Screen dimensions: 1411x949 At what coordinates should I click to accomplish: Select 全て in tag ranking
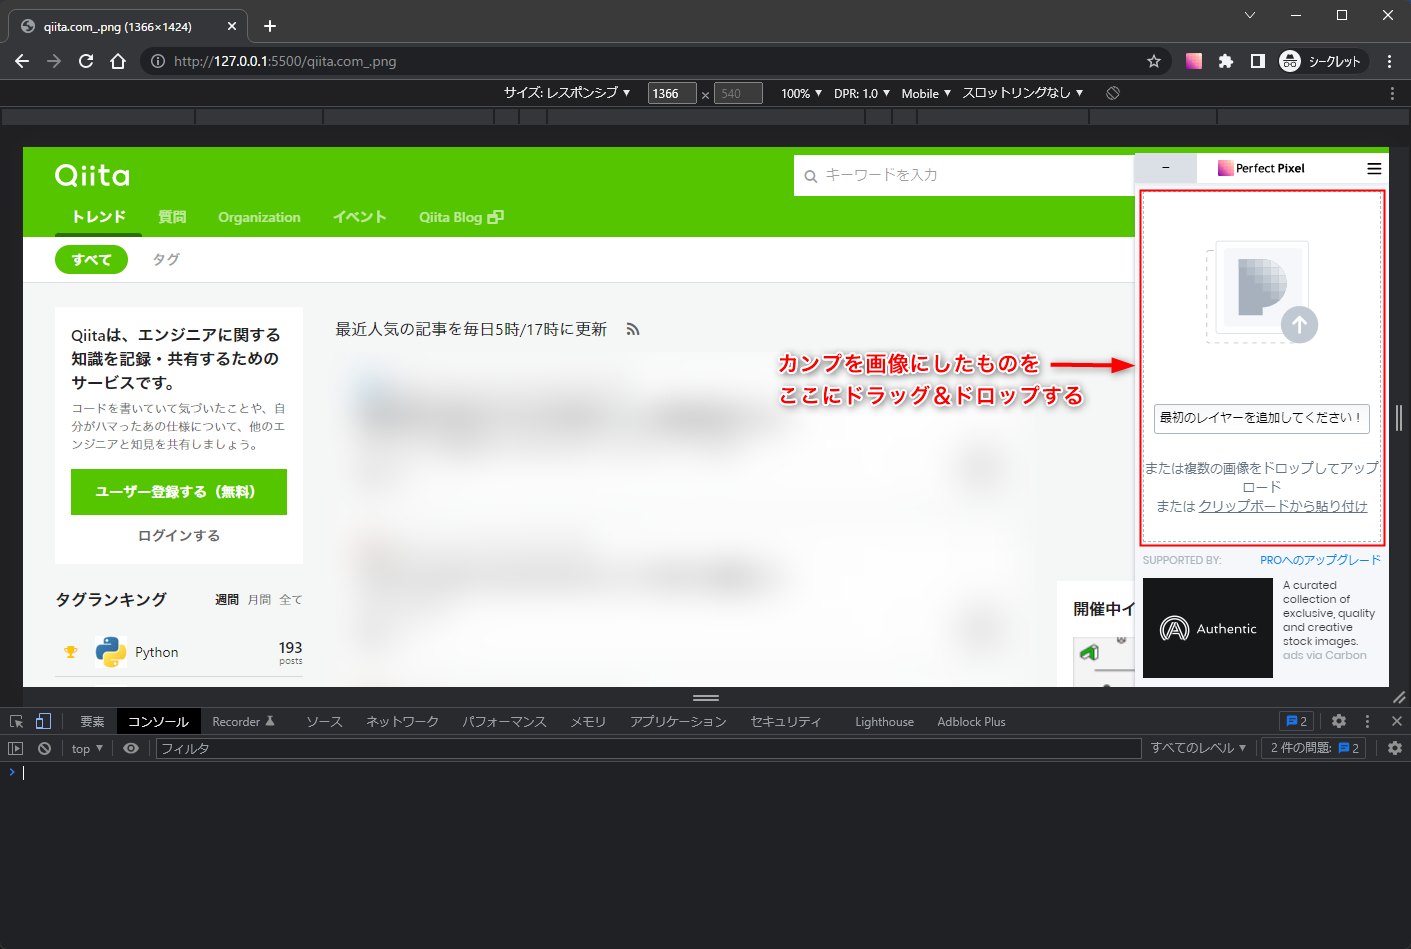[291, 600]
